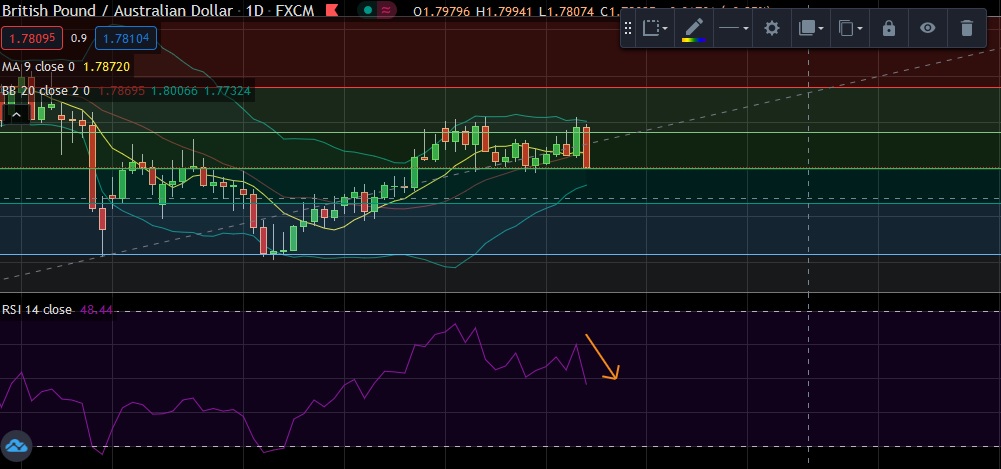Click the TradingView cloud logo
Screen dimensions: 1001x469
[16, 446]
